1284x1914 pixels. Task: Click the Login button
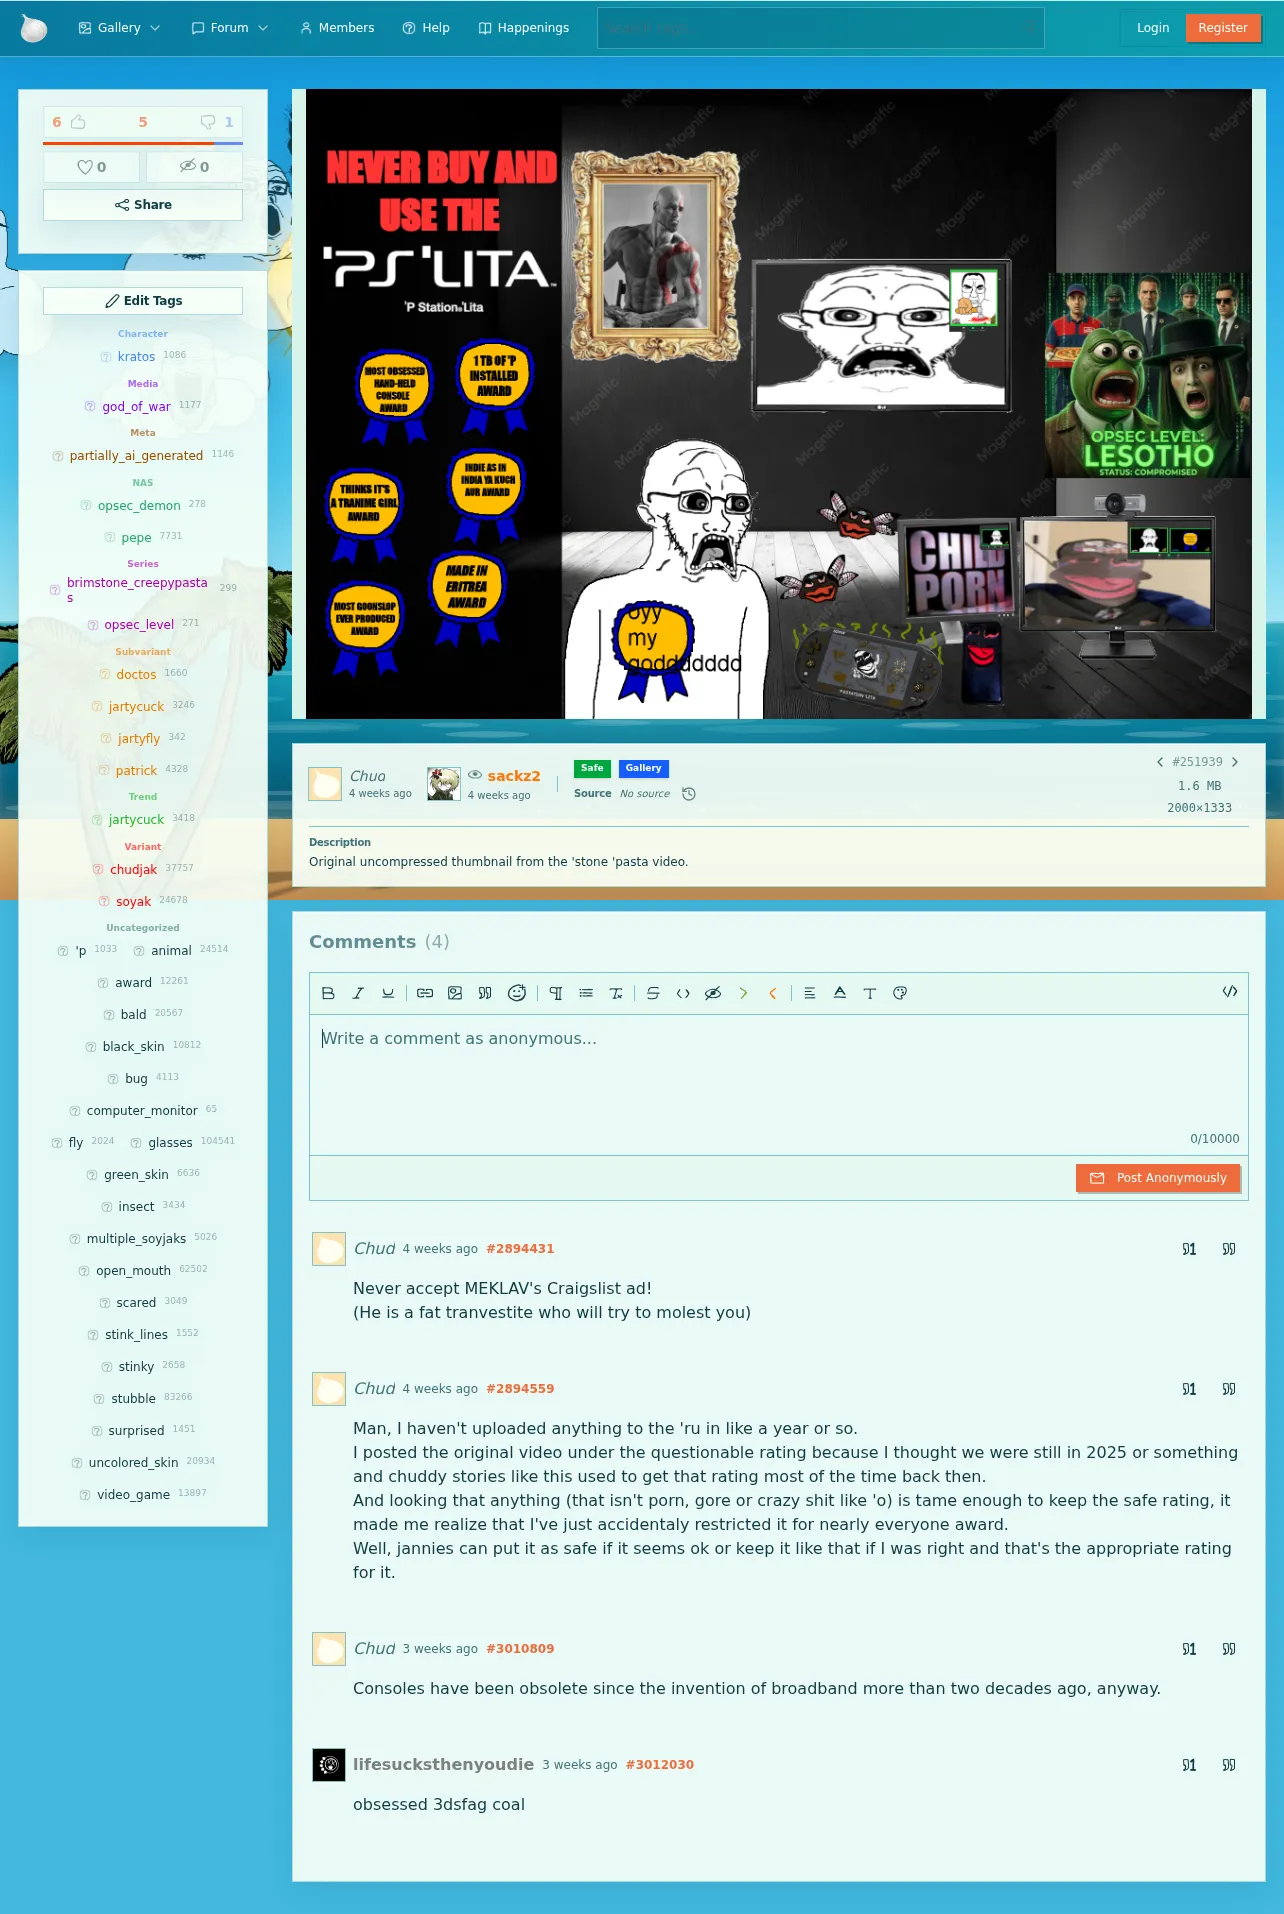[x=1153, y=28]
